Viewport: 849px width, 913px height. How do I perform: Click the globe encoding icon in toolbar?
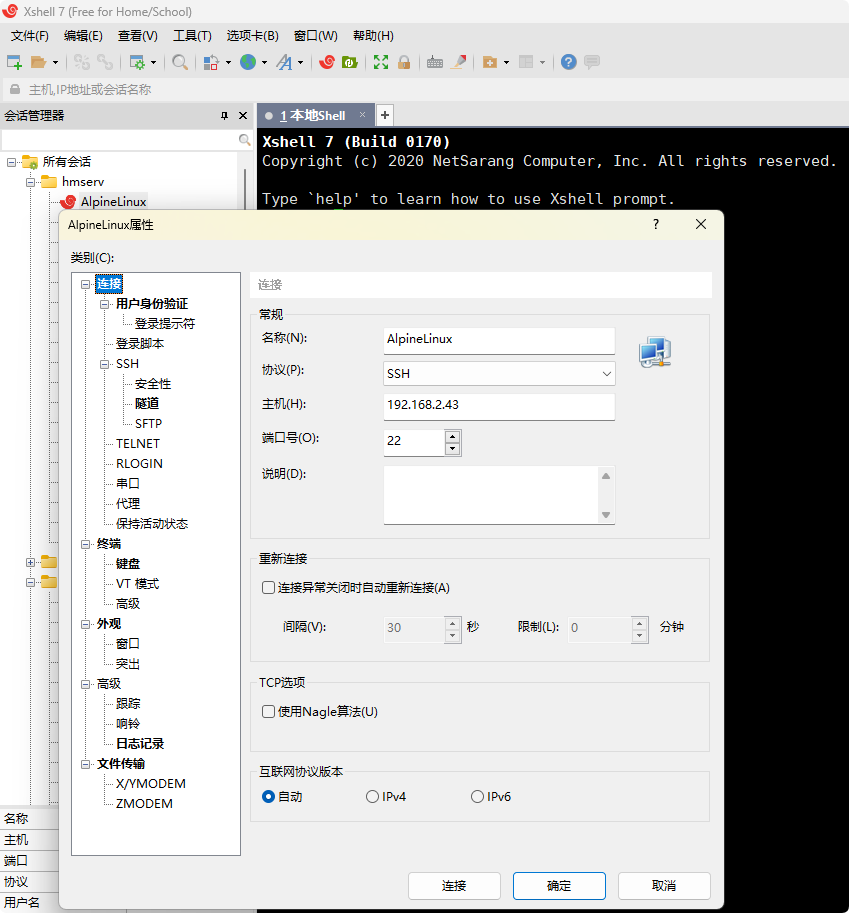(x=247, y=62)
